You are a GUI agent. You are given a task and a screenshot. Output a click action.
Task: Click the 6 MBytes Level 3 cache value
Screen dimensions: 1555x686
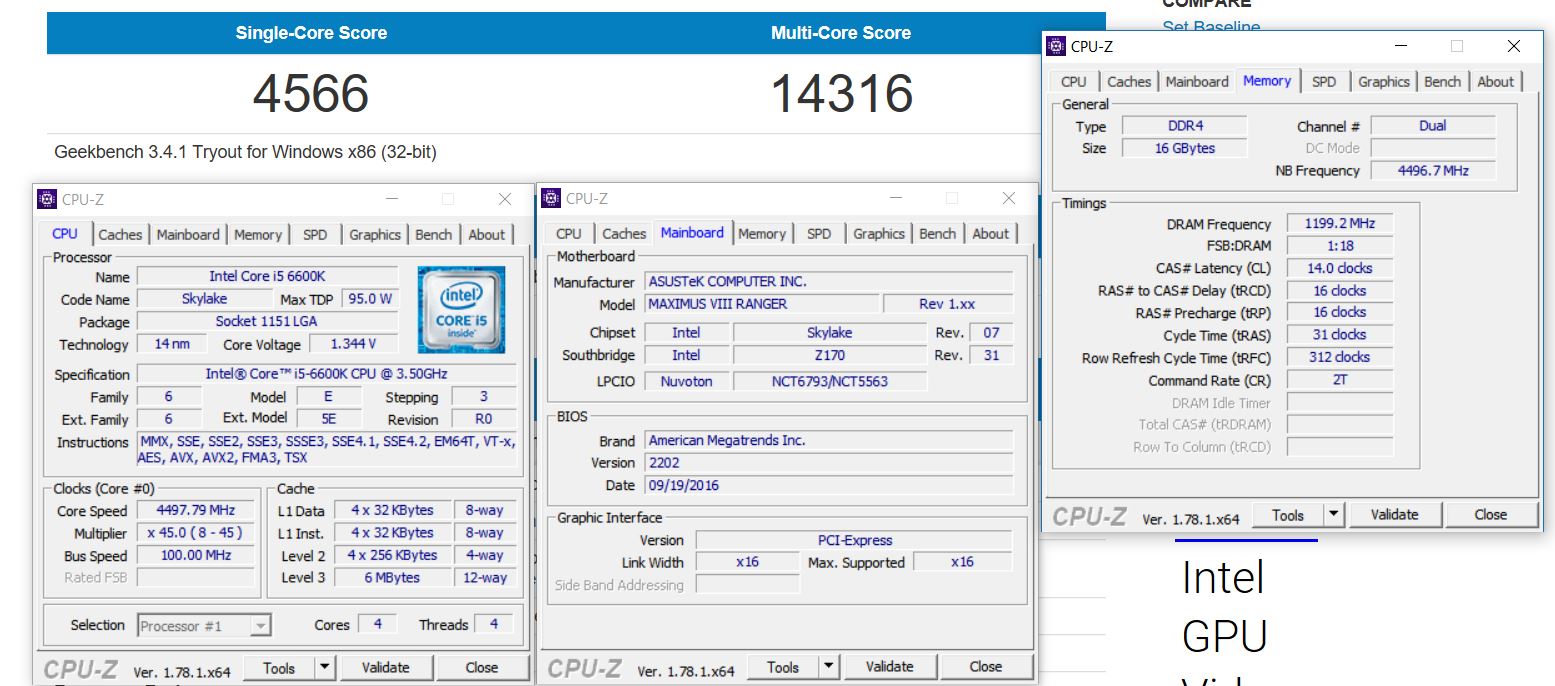click(x=391, y=578)
